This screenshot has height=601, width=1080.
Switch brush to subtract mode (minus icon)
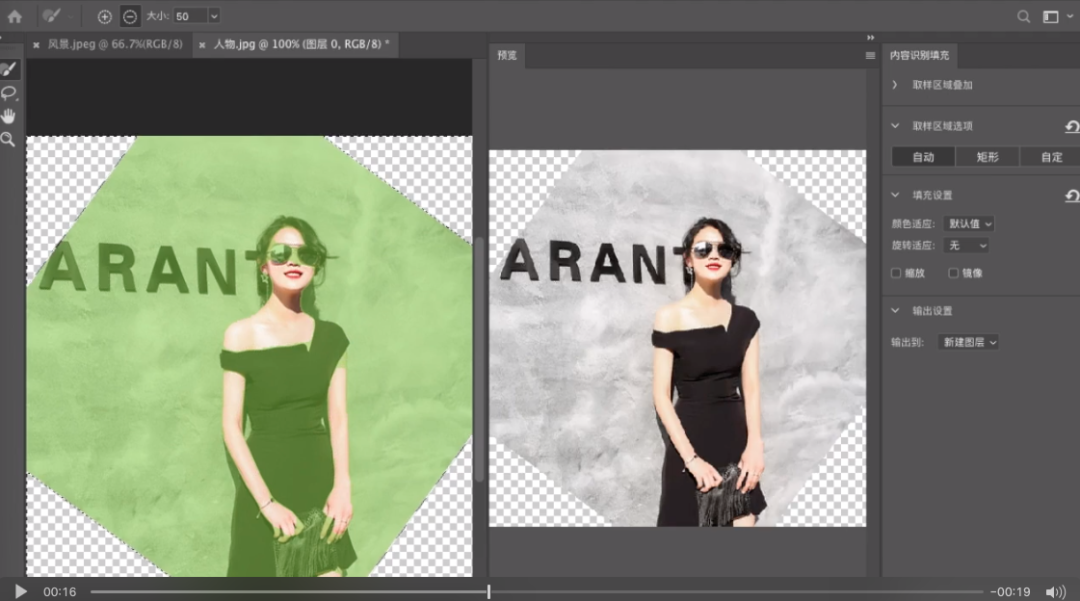pyautogui.click(x=130, y=16)
